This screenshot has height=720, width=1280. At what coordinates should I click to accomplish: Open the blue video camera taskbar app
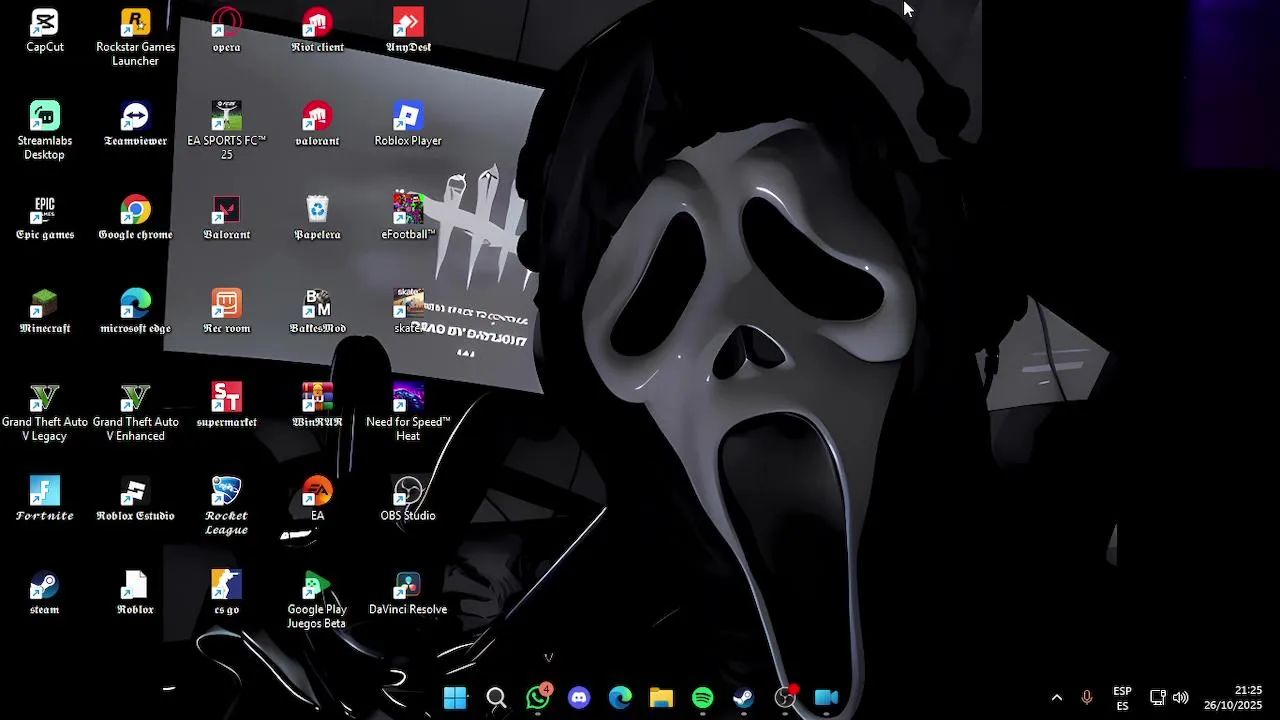click(826, 698)
